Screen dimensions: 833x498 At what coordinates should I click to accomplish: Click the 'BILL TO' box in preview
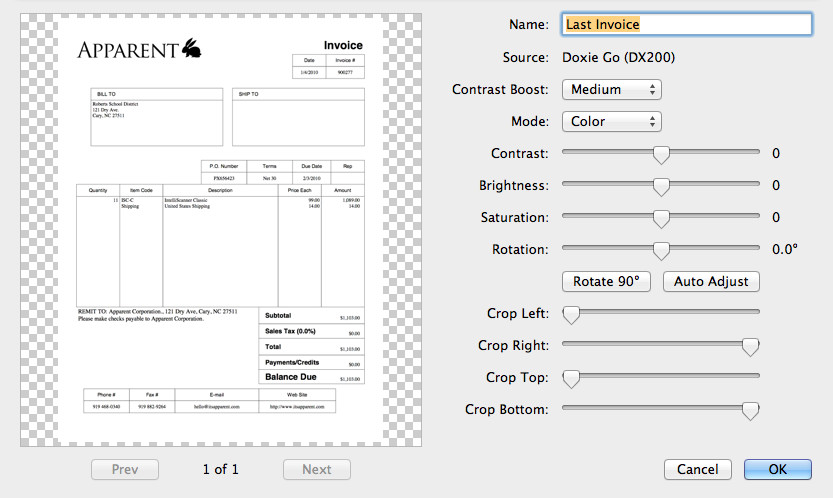(x=157, y=117)
